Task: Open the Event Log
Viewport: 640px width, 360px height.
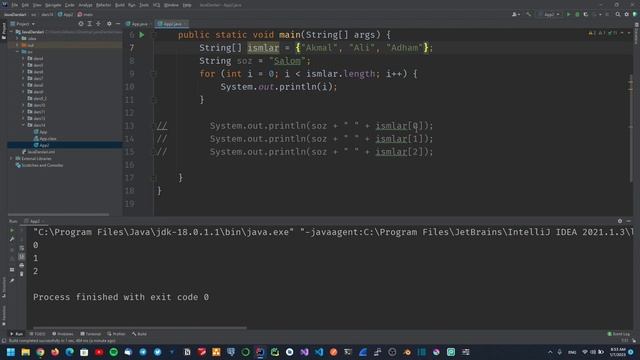Action: pos(619,334)
